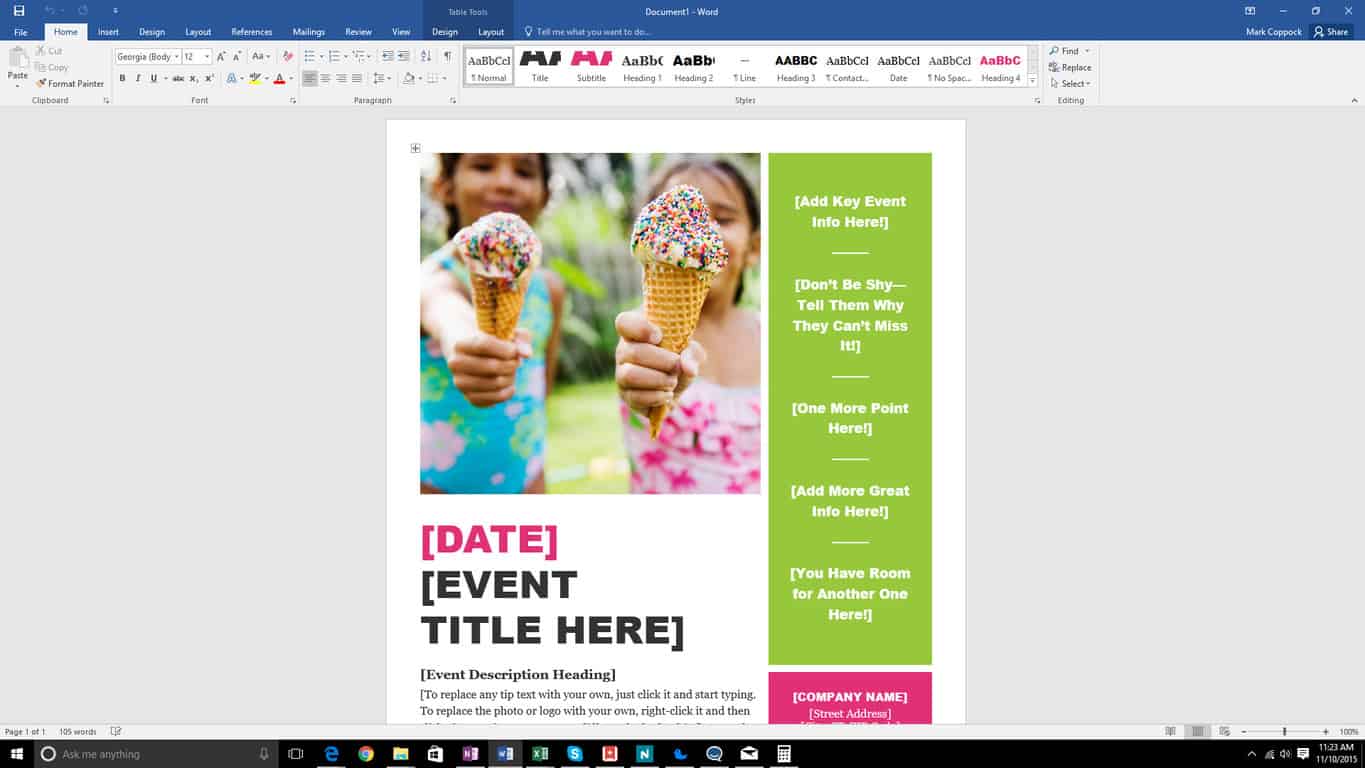Click the Replace button in Editing group
1365x768 pixels.
point(1070,68)
